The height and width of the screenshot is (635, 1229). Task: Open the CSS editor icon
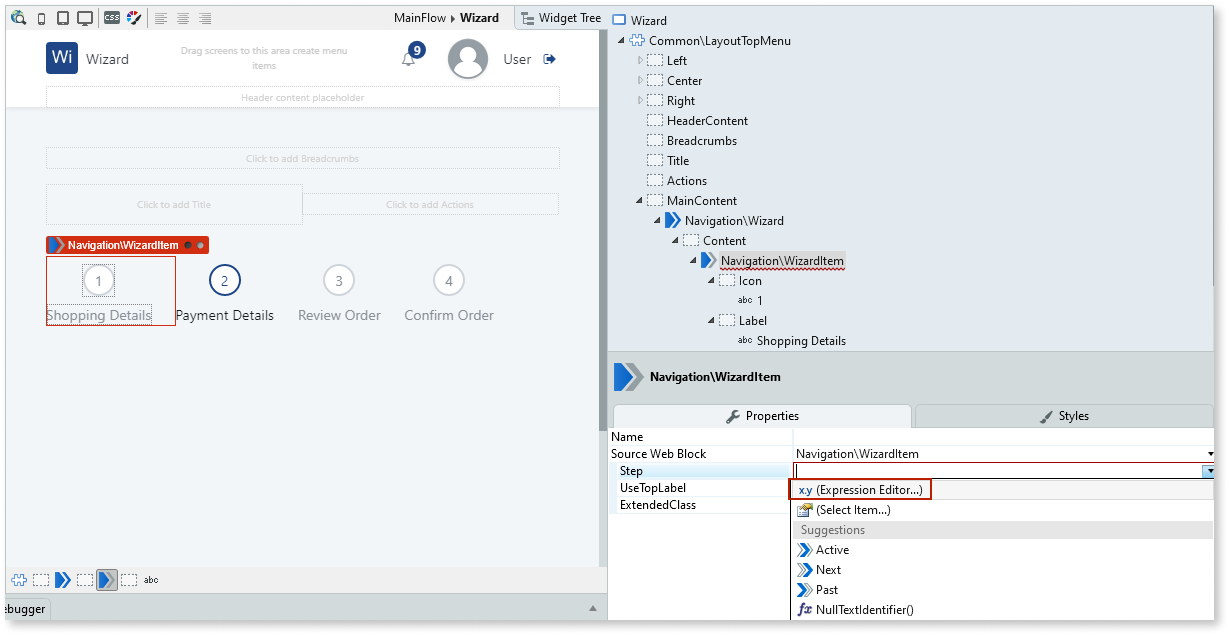(x=112, y=17)
